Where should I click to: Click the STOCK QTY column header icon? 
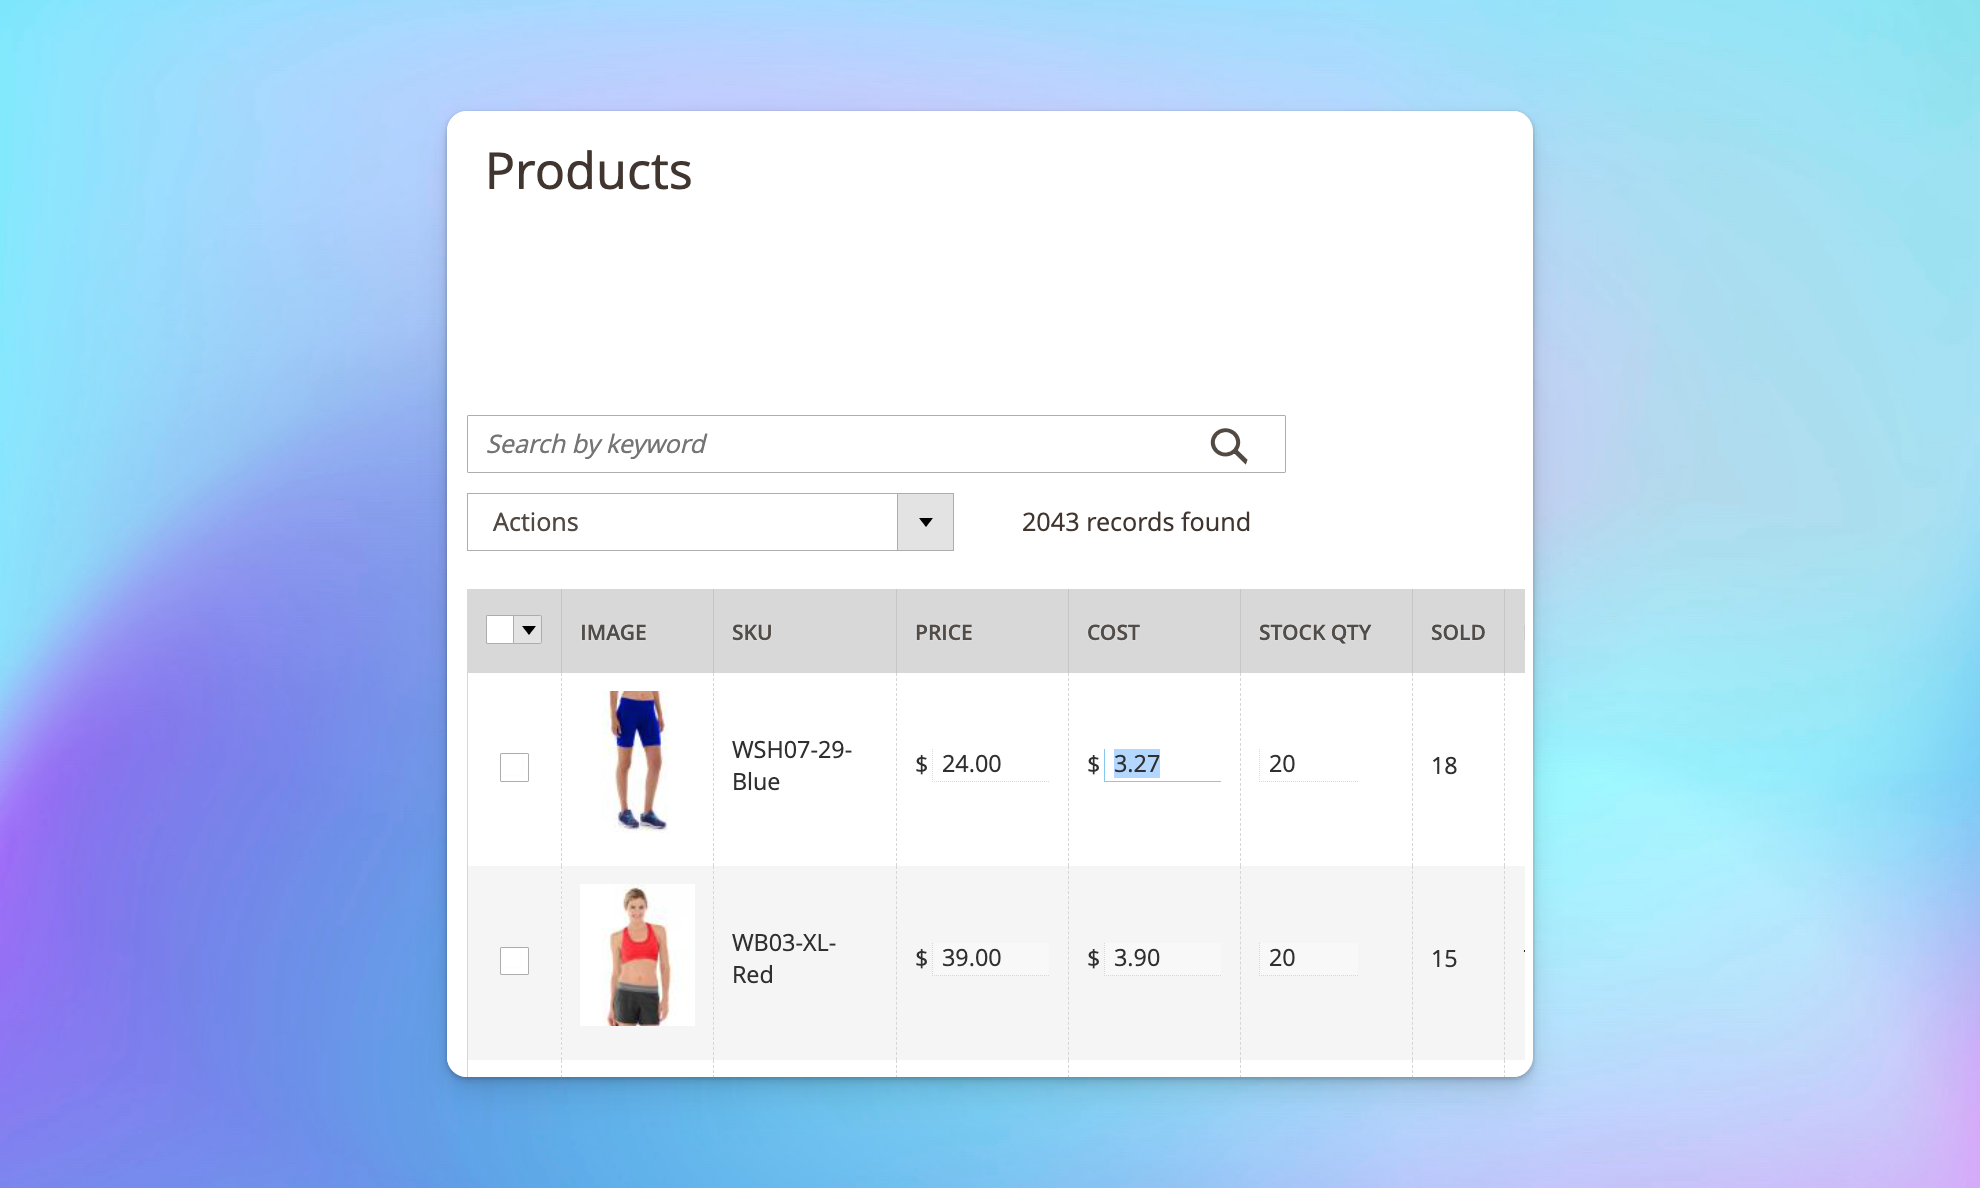point(1314,631)
